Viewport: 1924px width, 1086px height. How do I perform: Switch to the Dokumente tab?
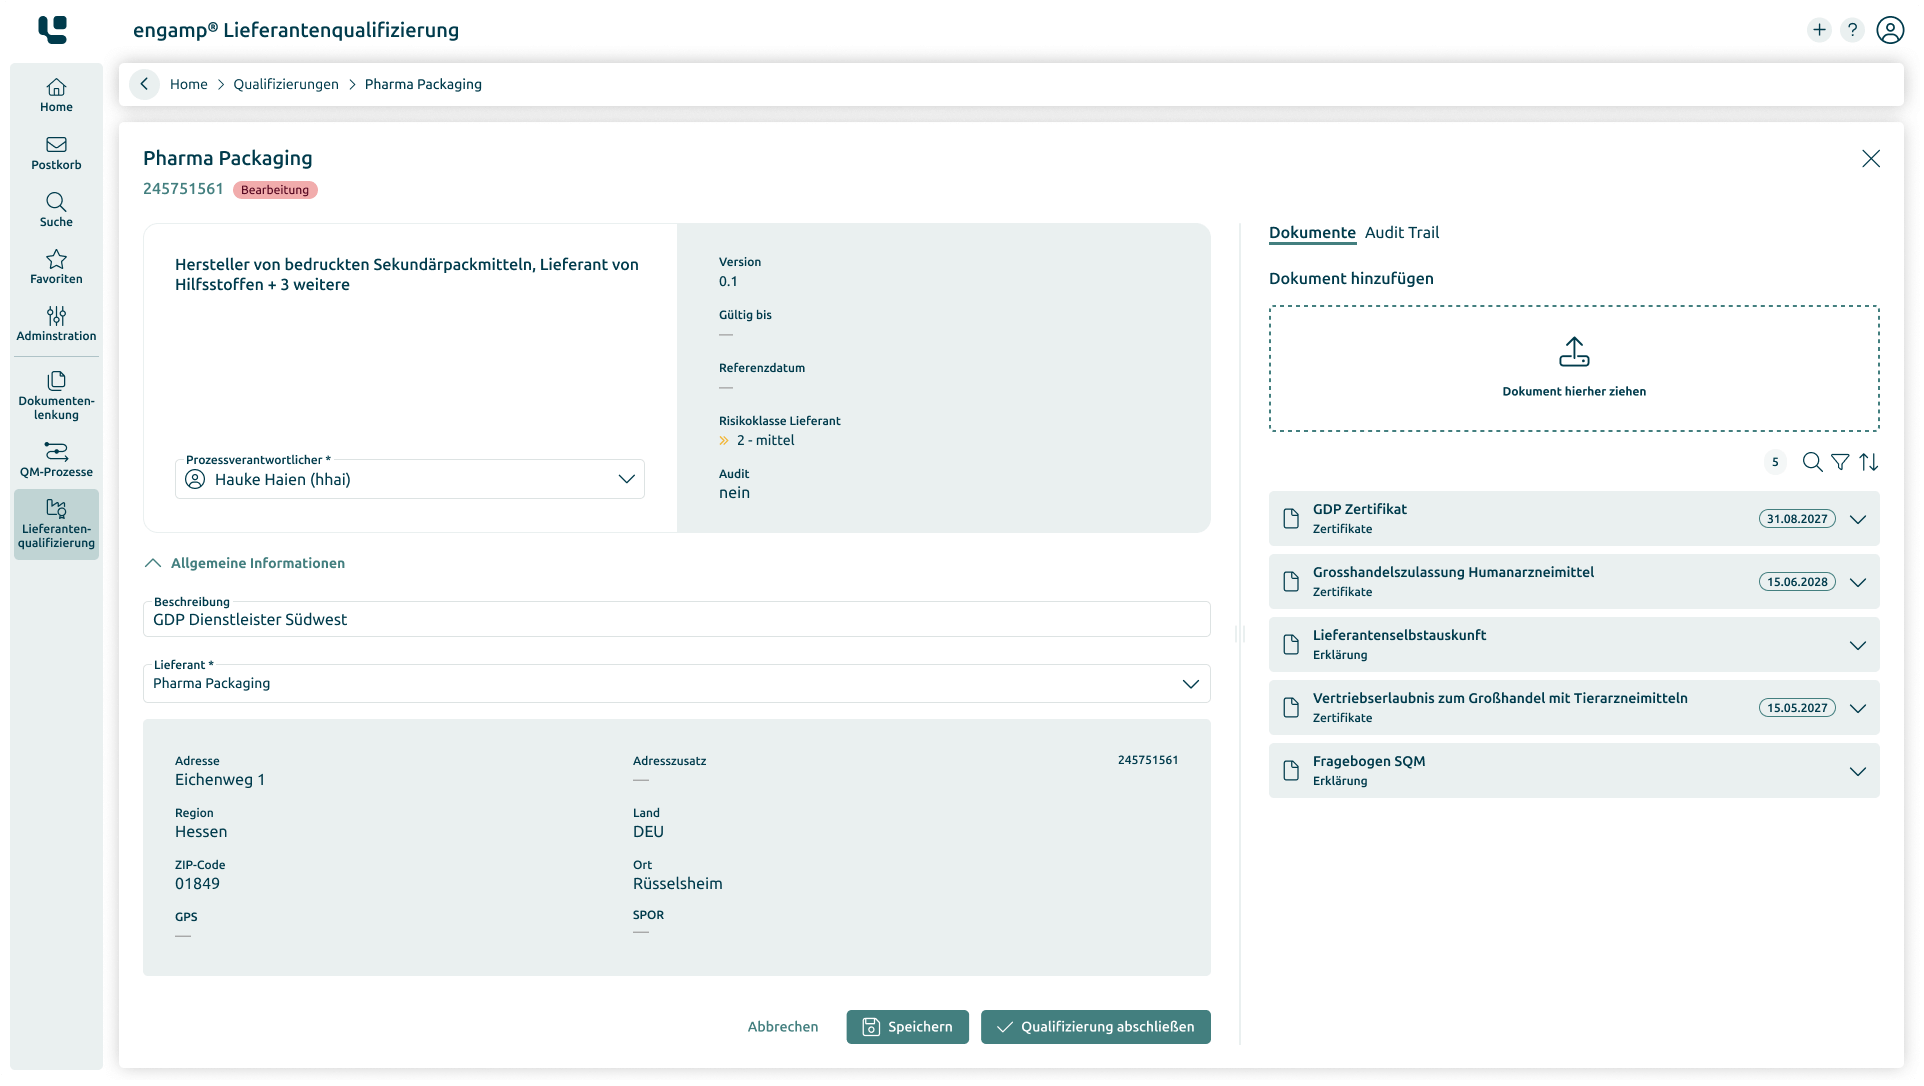pos(1313,233)
